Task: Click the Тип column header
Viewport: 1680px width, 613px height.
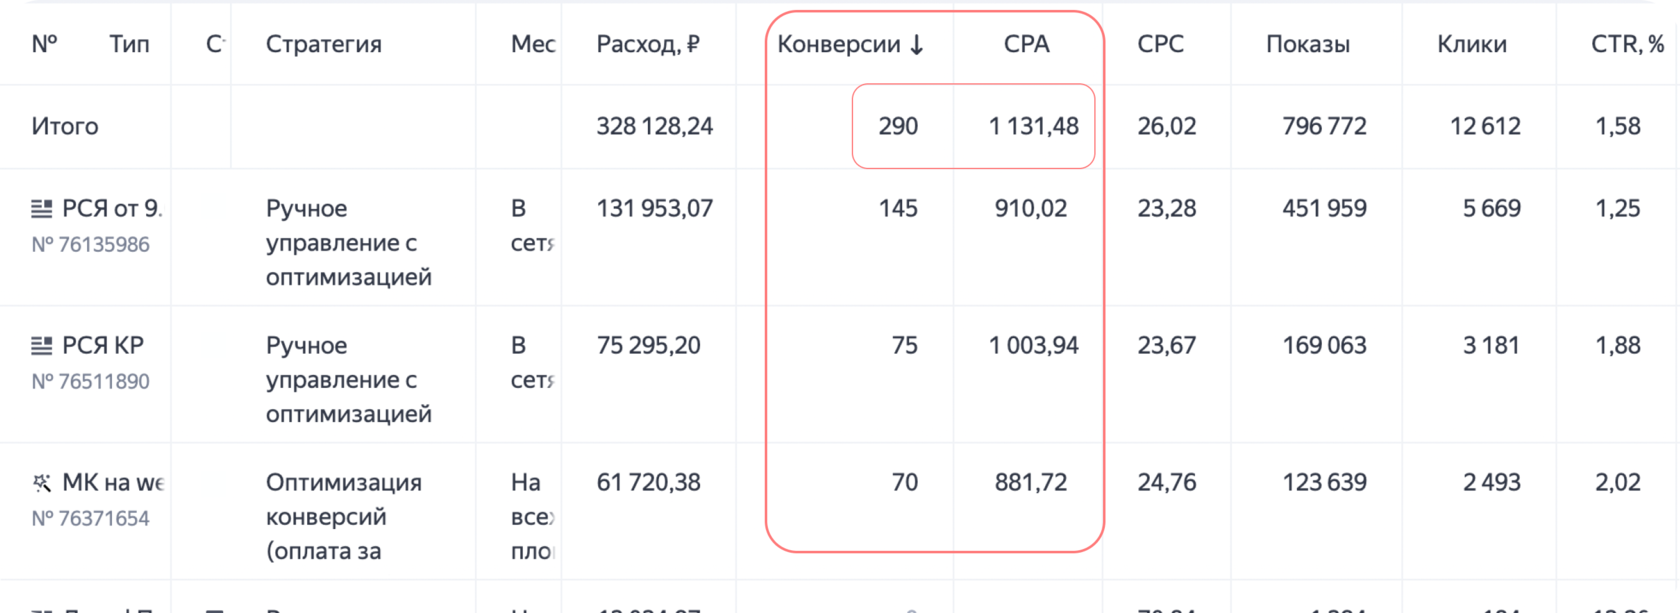Action: (129, 45)
